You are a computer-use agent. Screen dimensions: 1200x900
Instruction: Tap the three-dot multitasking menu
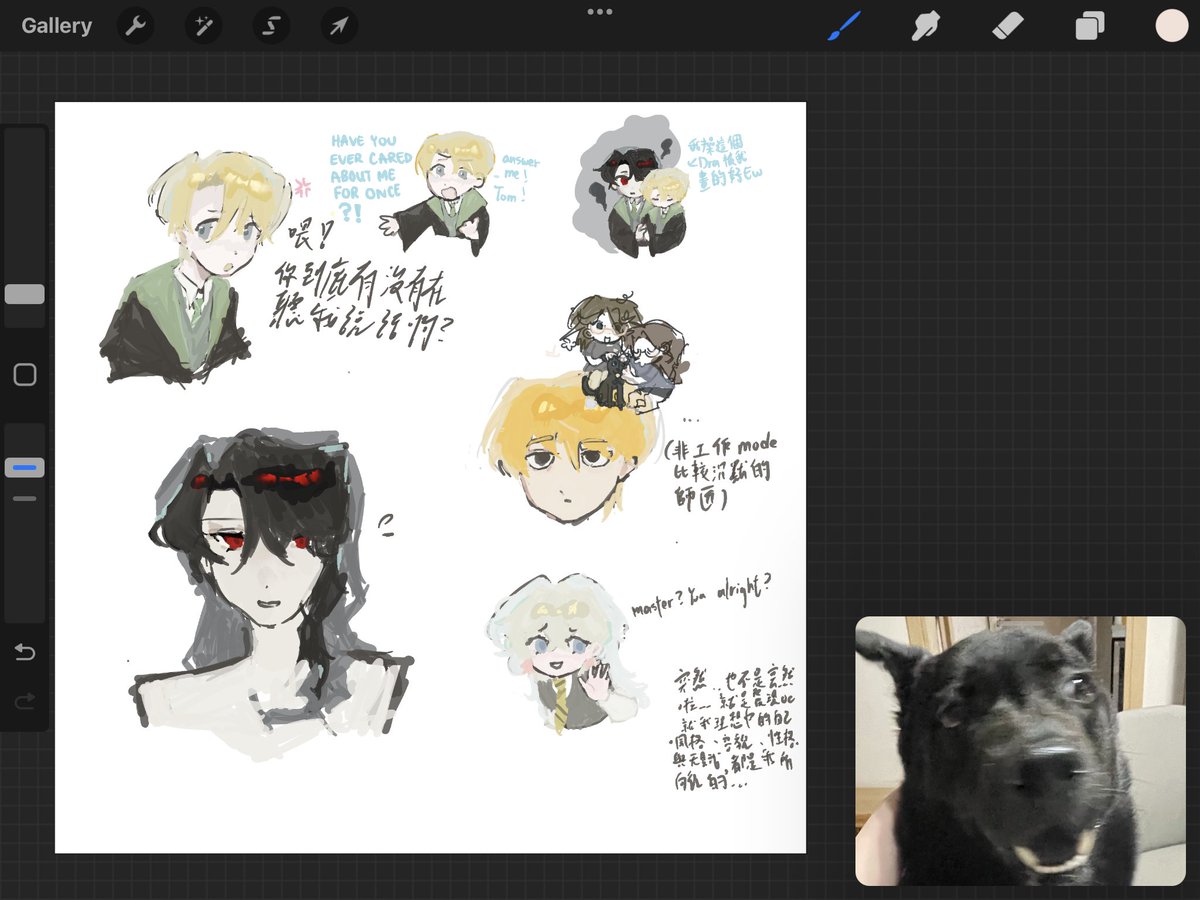click(600, 12)
